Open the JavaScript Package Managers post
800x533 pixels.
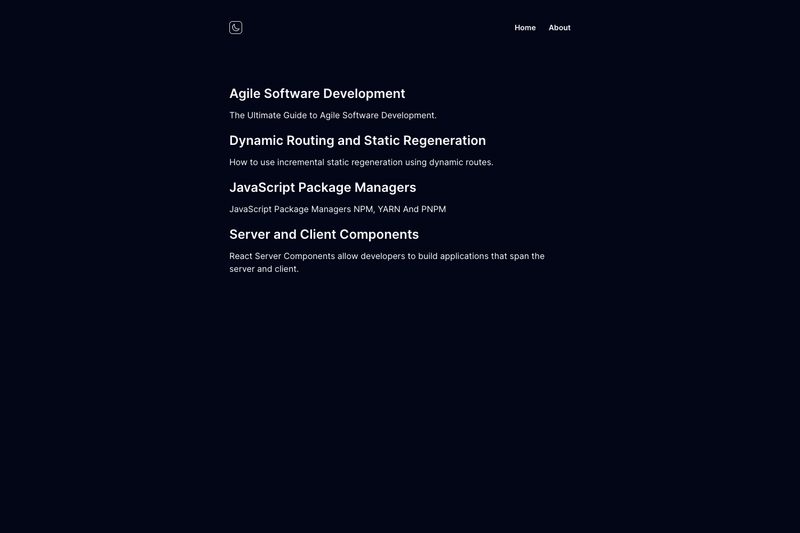pos(322,188)
